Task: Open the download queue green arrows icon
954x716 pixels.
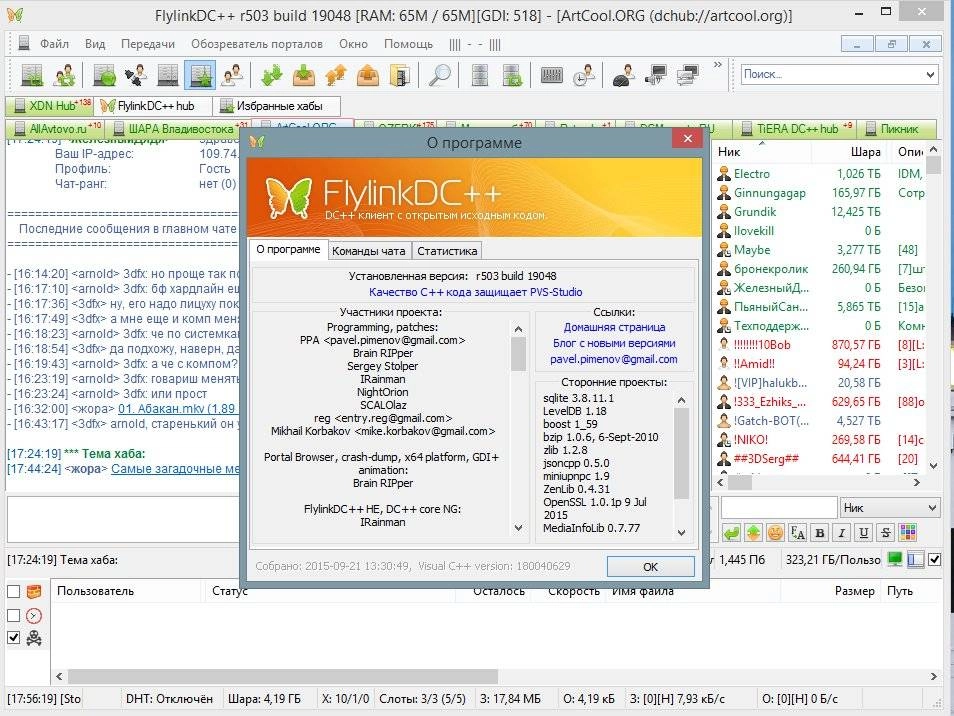Action: point(272,75)
